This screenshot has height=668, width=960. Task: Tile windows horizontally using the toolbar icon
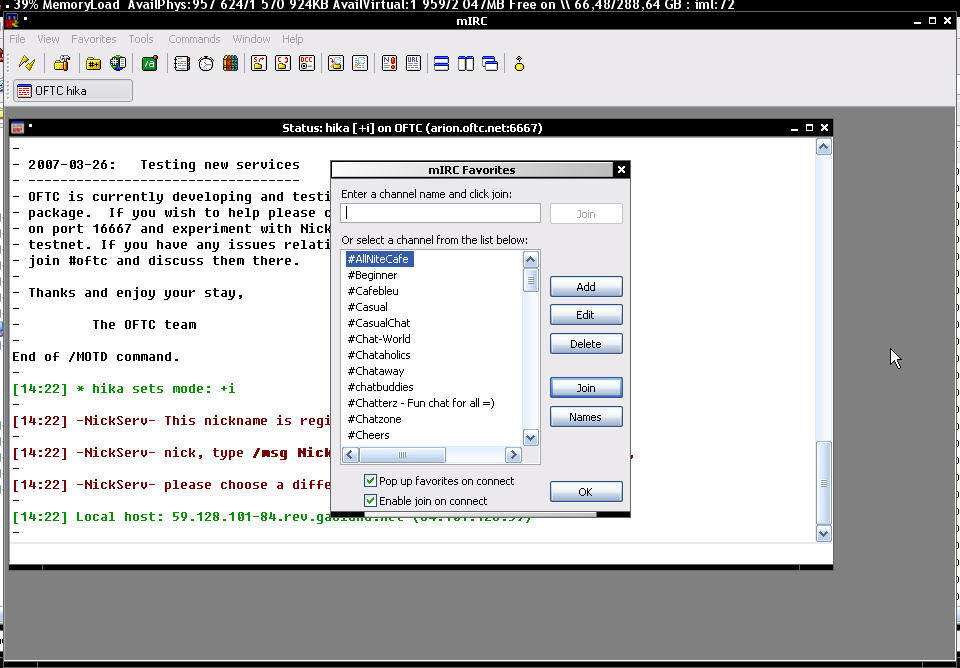coord(441,63)
